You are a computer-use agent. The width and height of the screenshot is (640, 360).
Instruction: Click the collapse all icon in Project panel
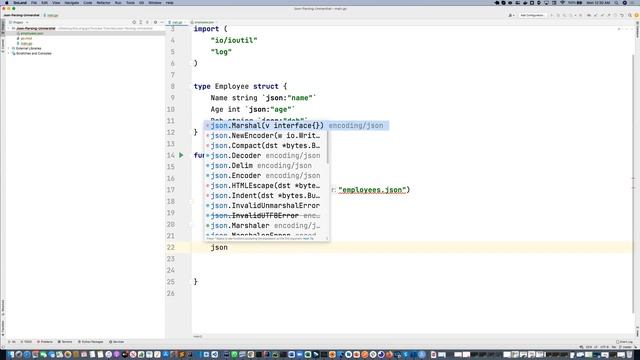(148, 22)
